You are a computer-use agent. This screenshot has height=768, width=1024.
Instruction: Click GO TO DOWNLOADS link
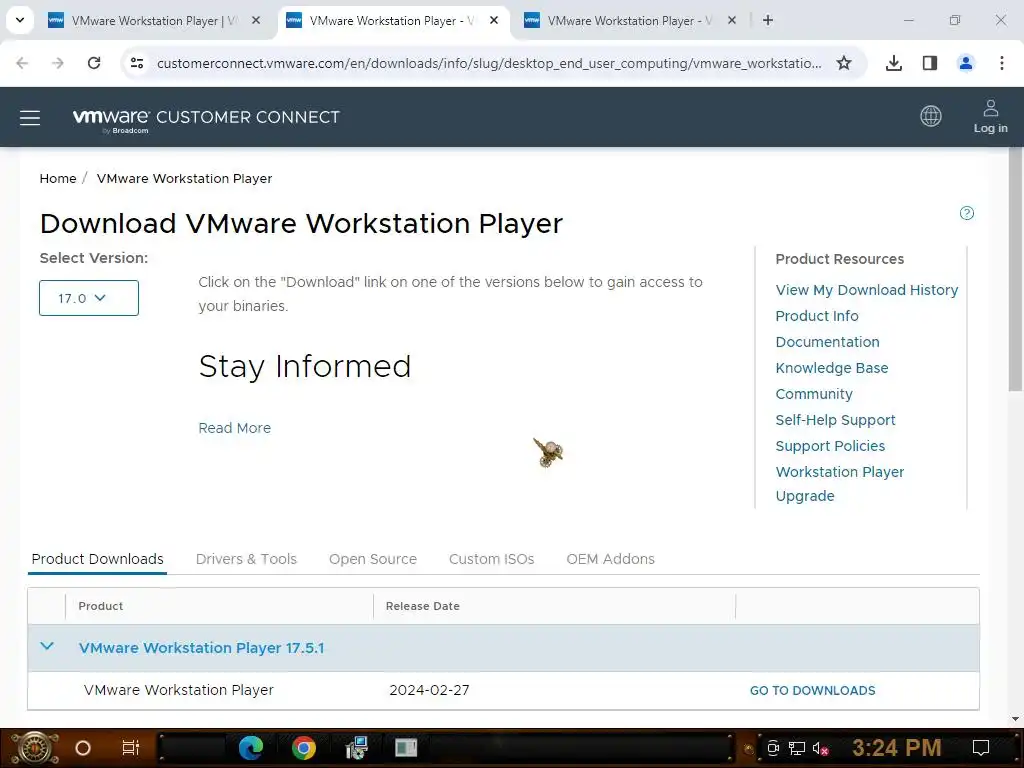[812, 691]
